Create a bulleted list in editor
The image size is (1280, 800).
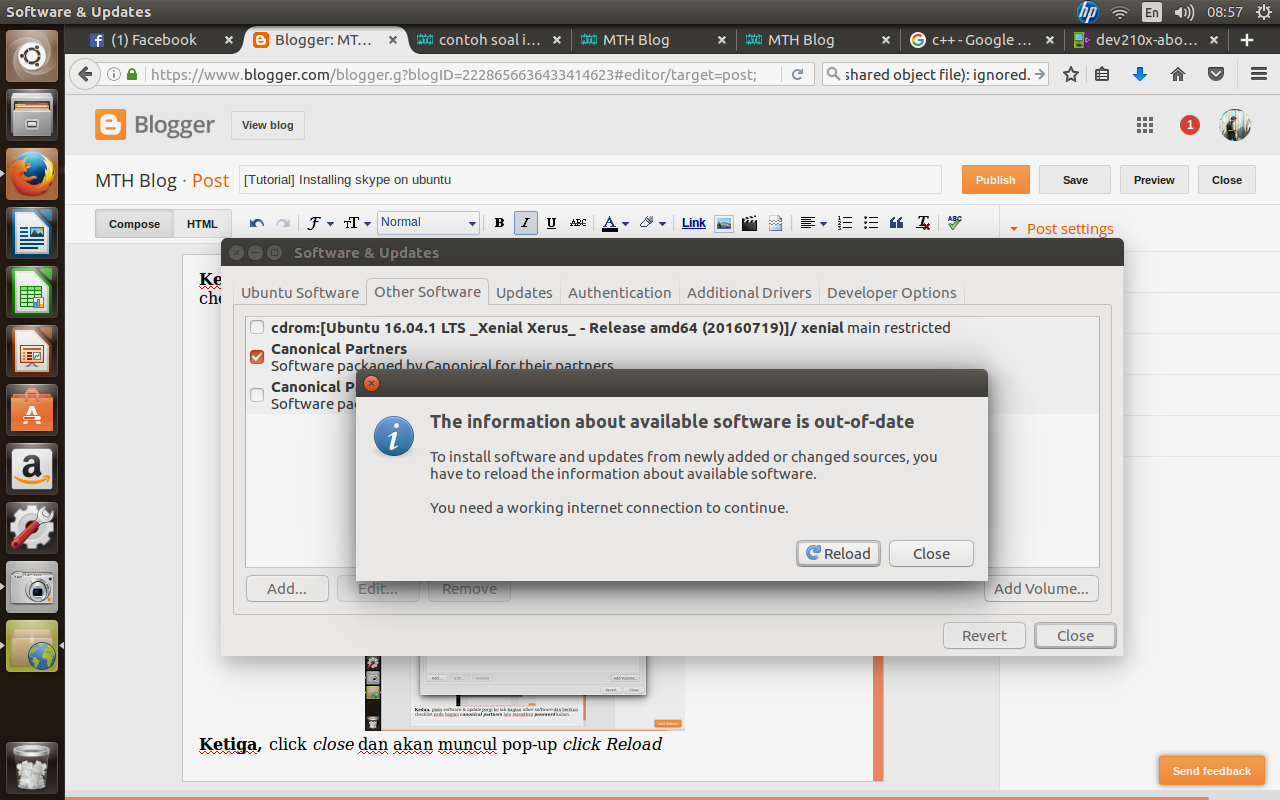pyautogui.click(x=871, y=223)
